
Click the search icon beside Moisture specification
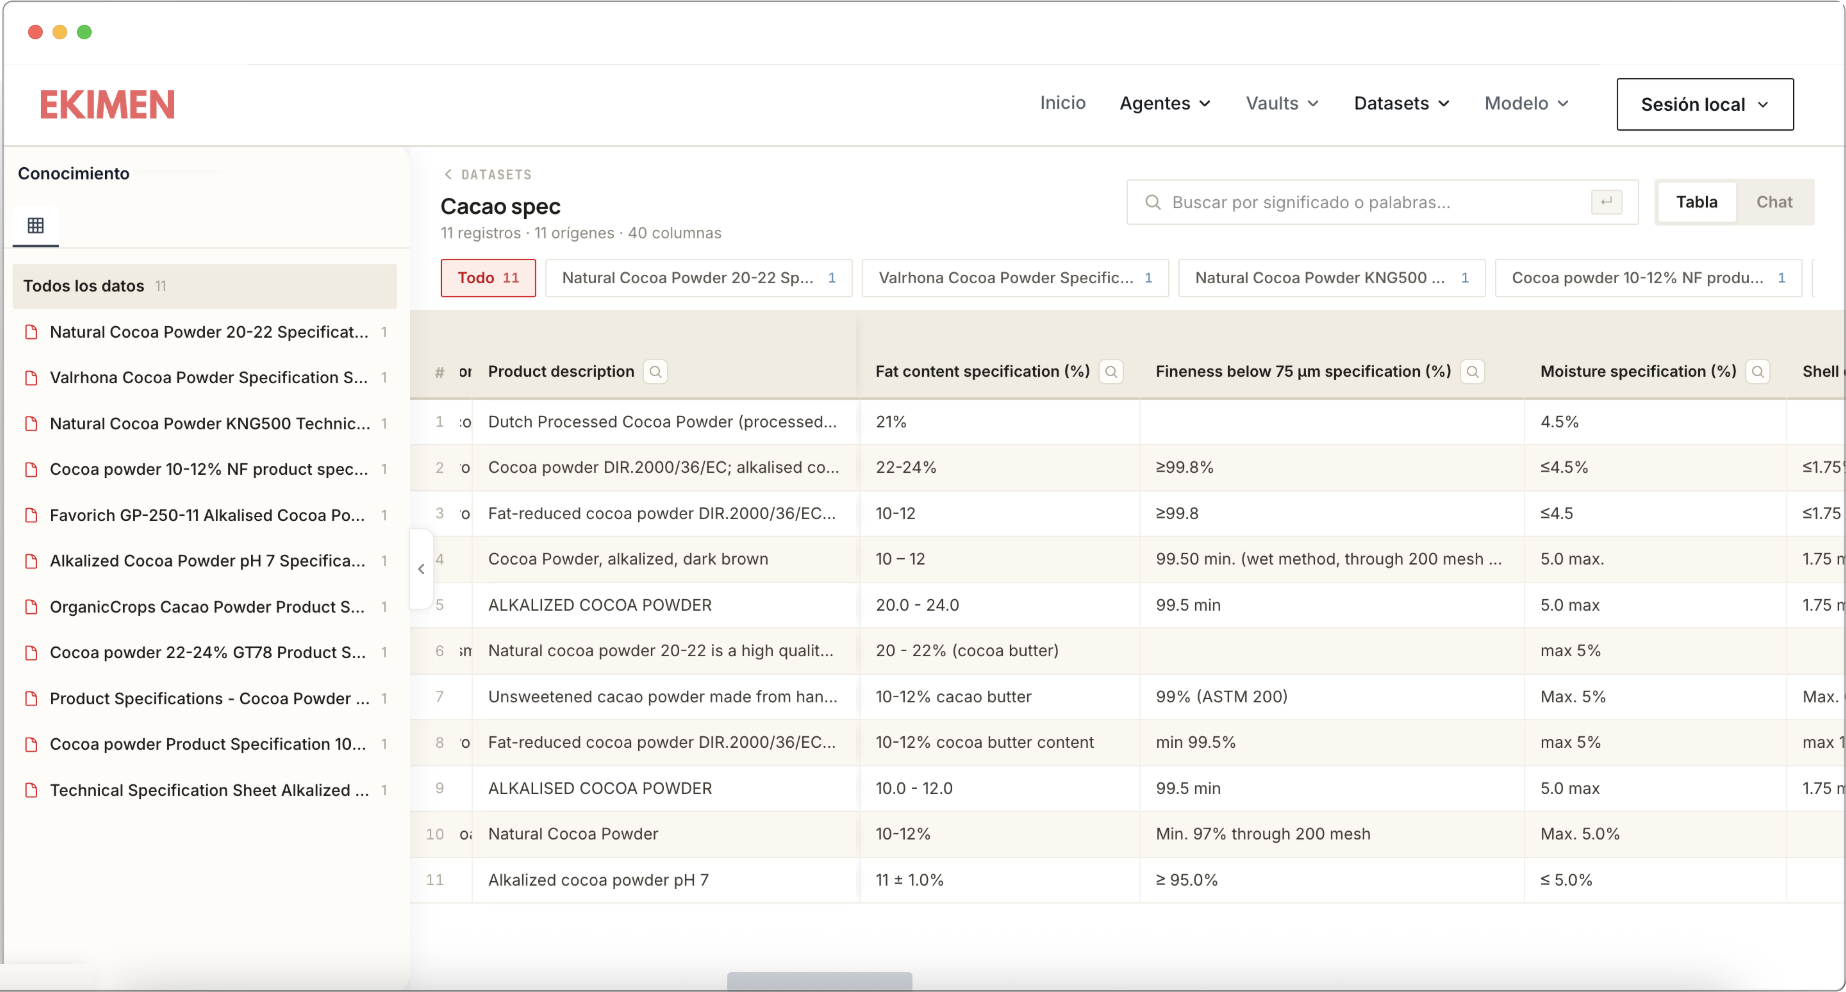1758,372
